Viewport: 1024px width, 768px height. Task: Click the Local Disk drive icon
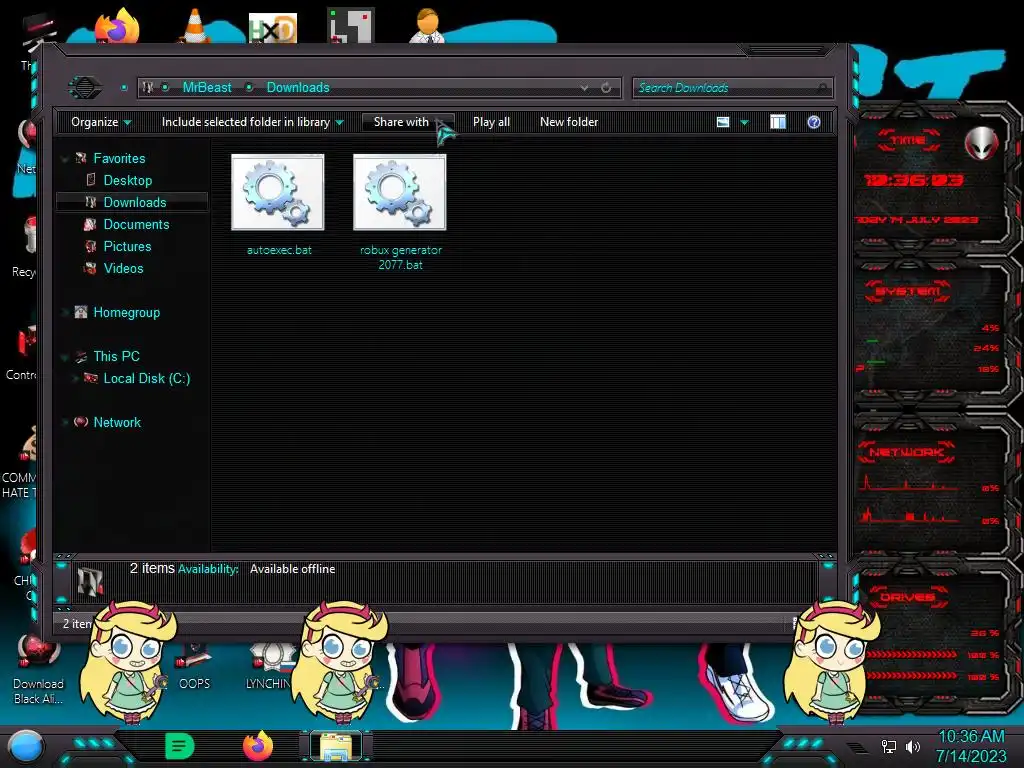[x=91, y=378]
